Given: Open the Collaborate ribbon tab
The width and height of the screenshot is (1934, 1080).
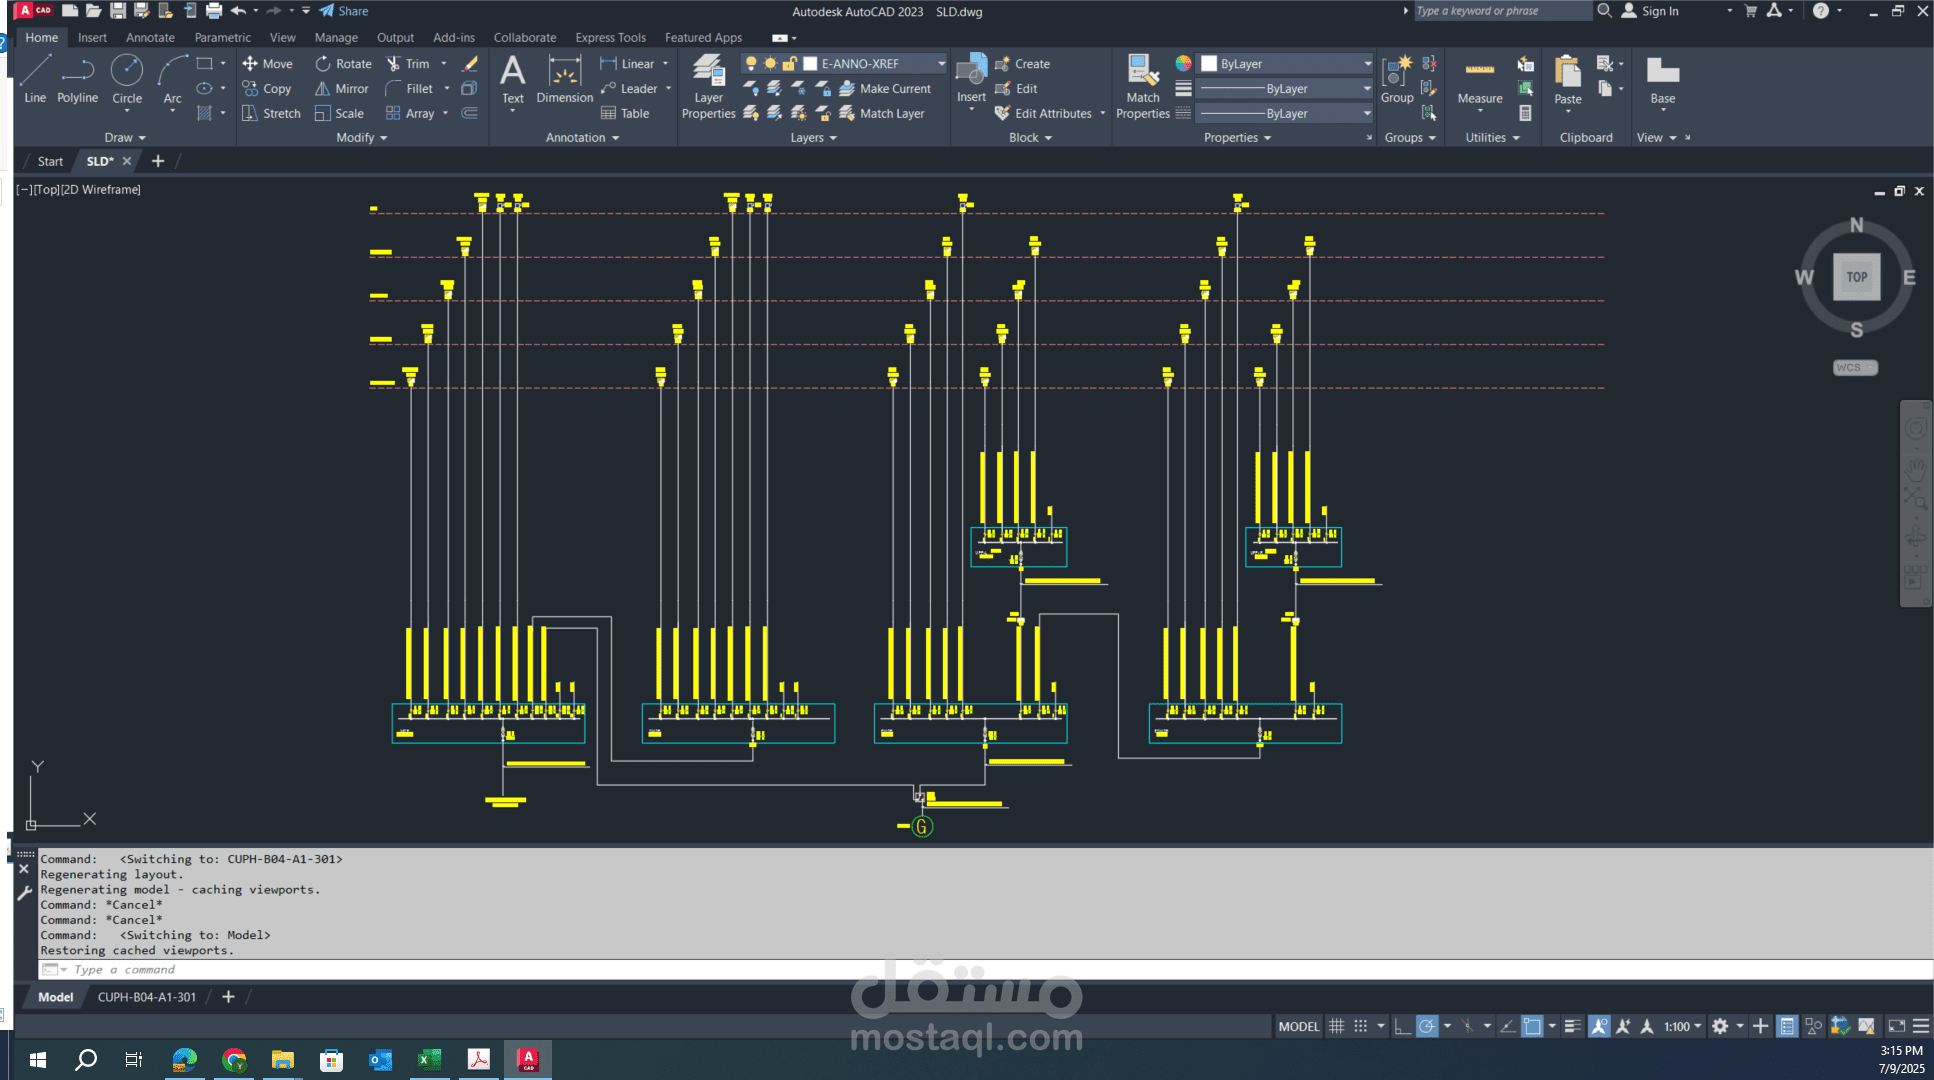Looking at the screenshot, I should click(x=524, y=37).
